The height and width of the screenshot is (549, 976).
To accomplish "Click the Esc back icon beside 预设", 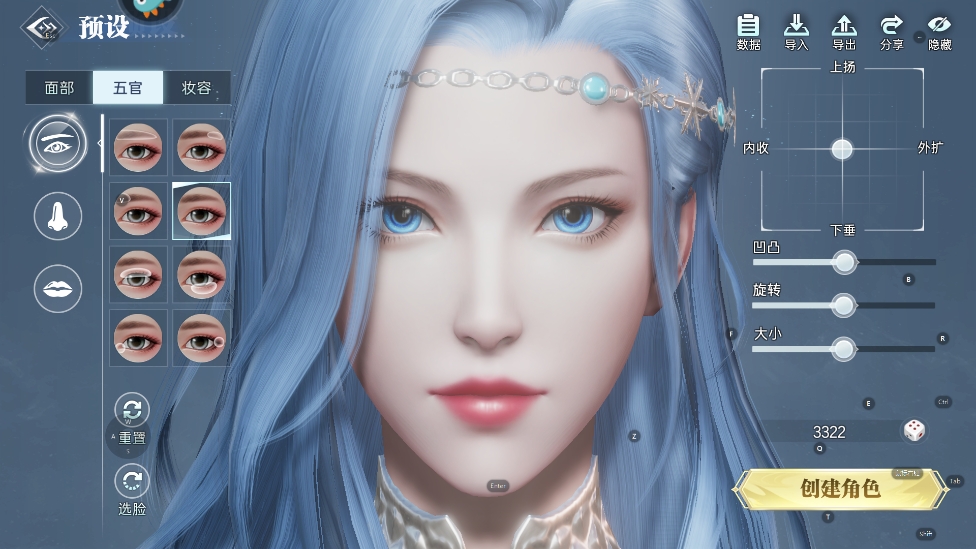I will [x=41, y=28].
